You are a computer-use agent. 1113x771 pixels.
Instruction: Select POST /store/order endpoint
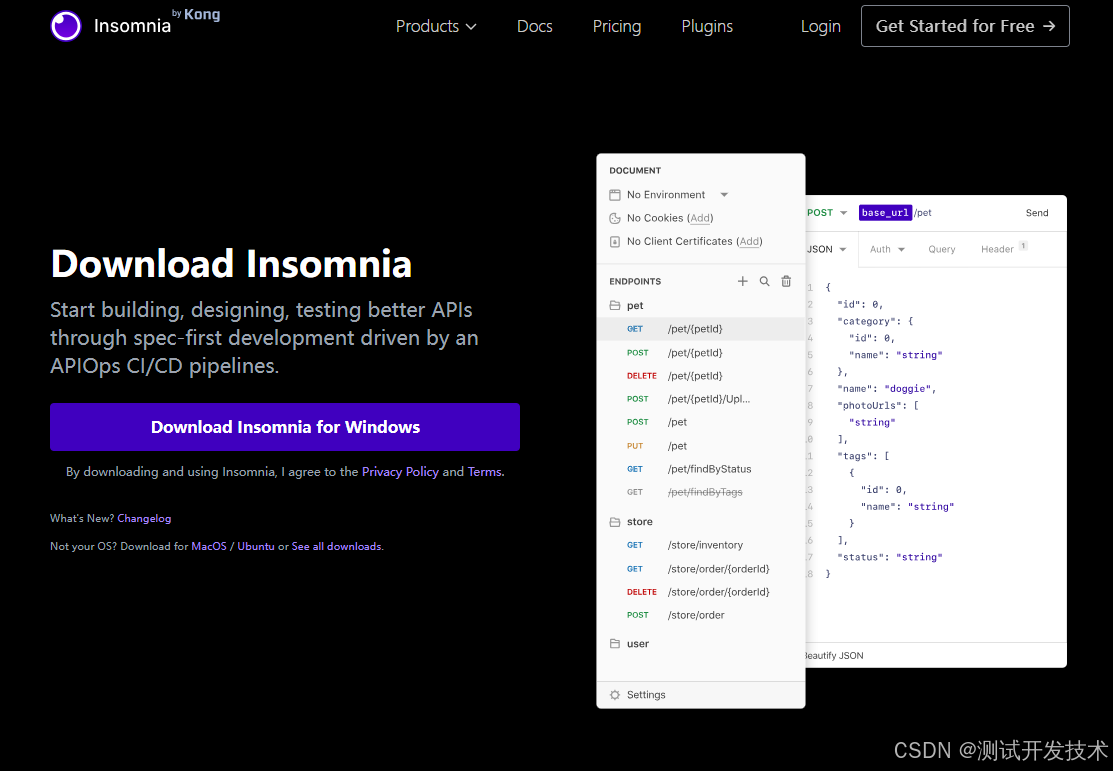(701, 615)
